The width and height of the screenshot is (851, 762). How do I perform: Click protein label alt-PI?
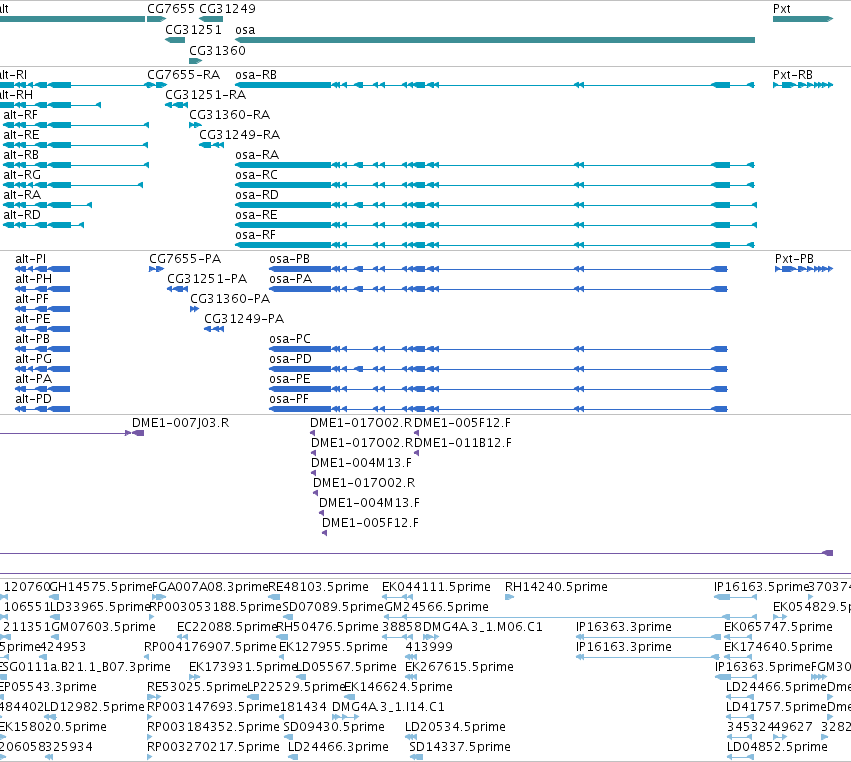[x=30, y=259]
